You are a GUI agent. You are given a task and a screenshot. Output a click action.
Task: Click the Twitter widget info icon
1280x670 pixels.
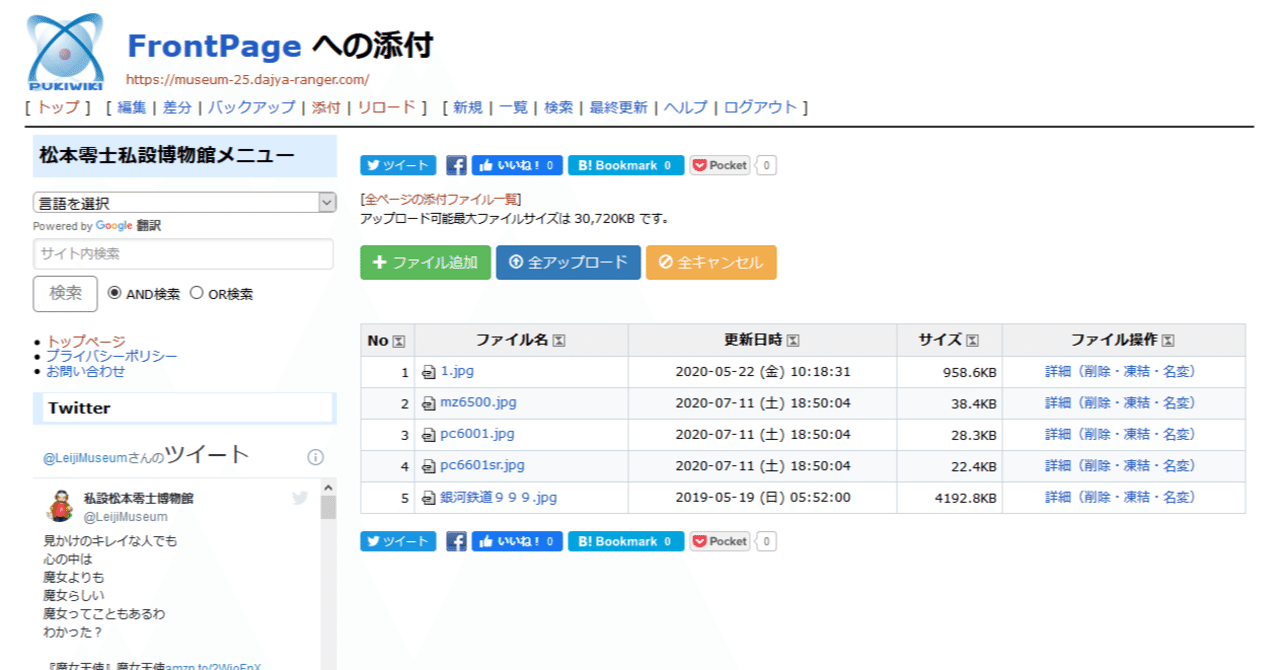315,457
